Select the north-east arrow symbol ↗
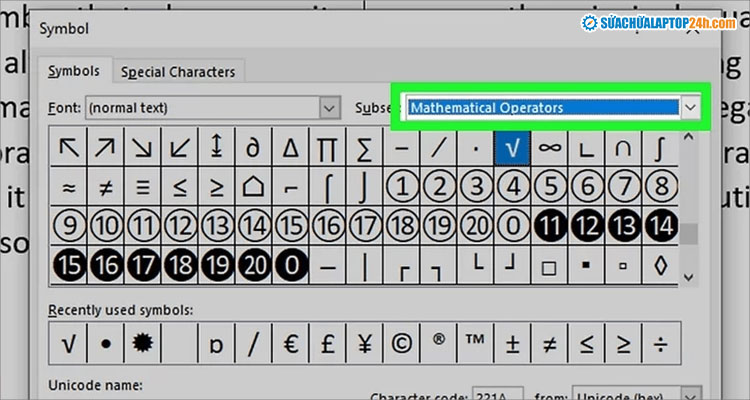 tap(106, 148)
